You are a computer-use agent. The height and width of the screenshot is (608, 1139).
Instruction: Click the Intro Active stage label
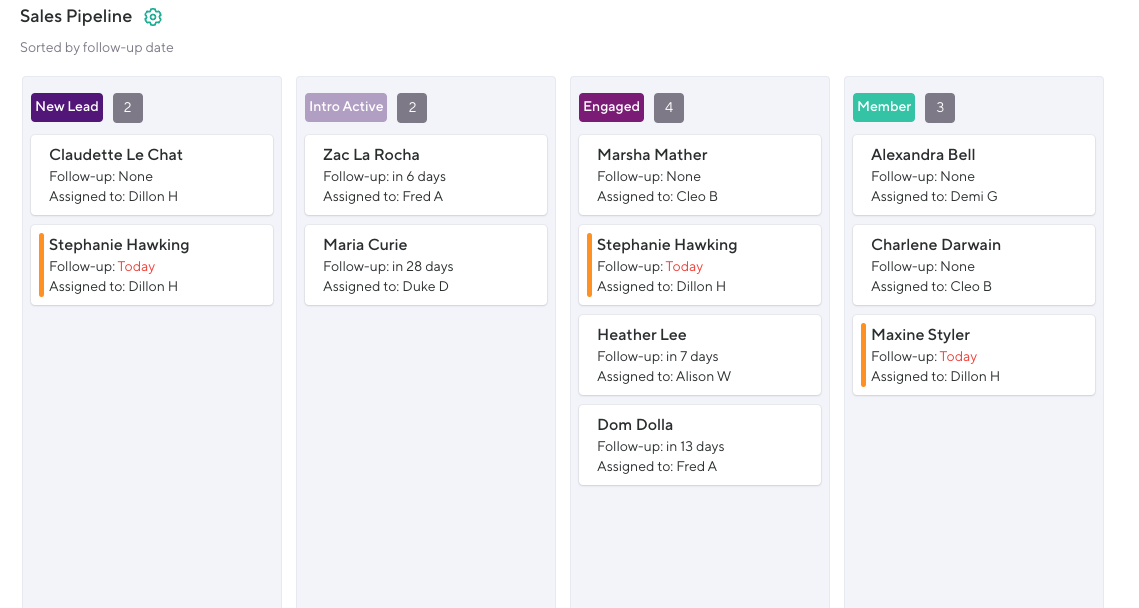point(346,107)
